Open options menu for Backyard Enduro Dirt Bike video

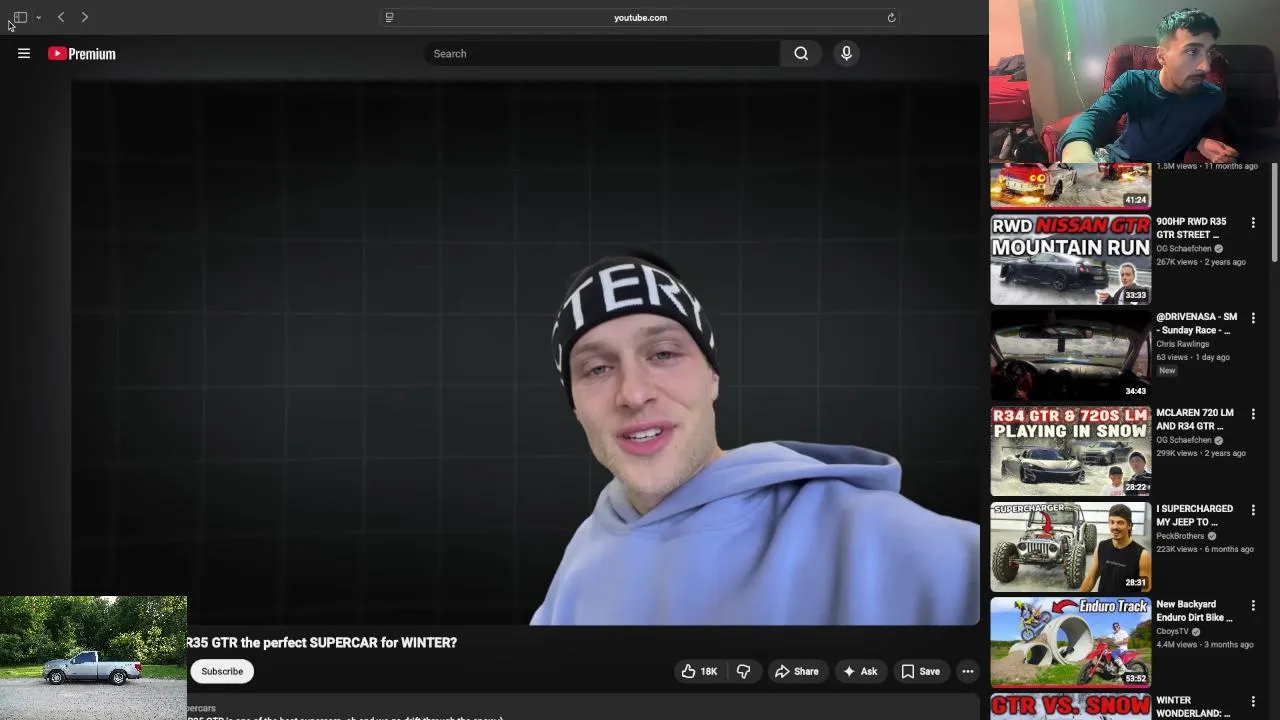[1253, 606]
